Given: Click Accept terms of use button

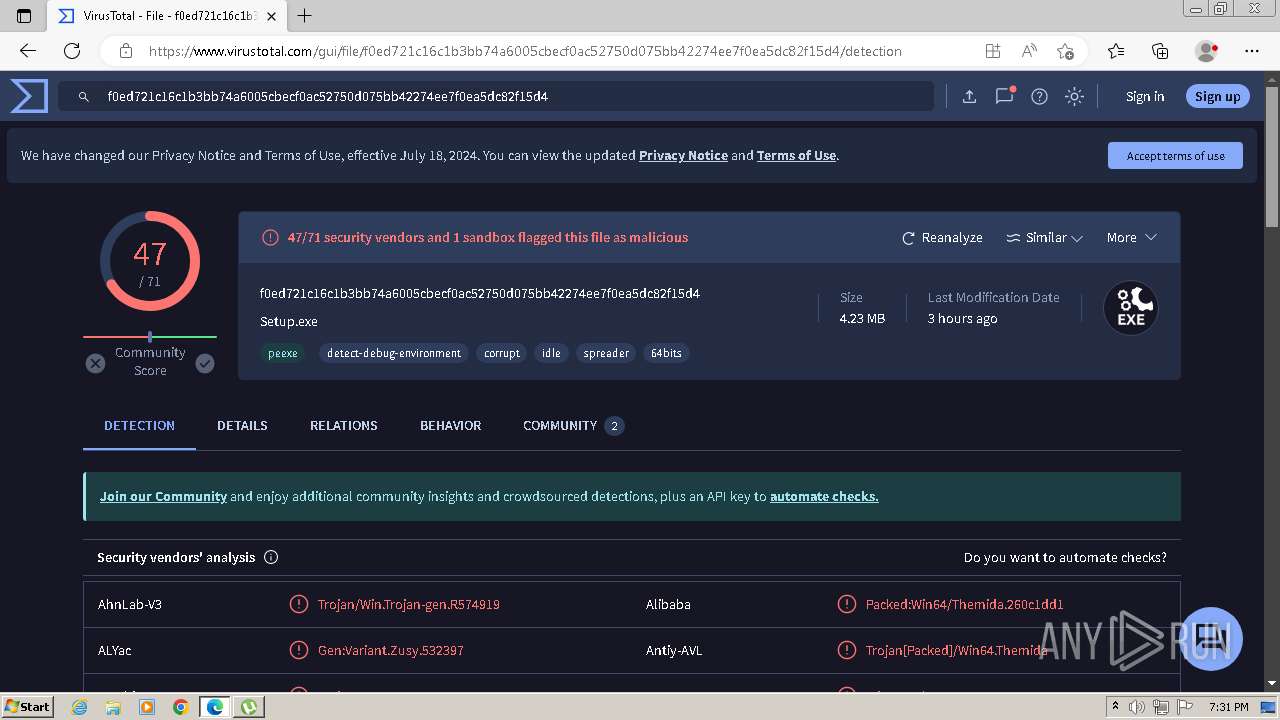Looking at the screenshot, I should click(x=1175, y=155).
